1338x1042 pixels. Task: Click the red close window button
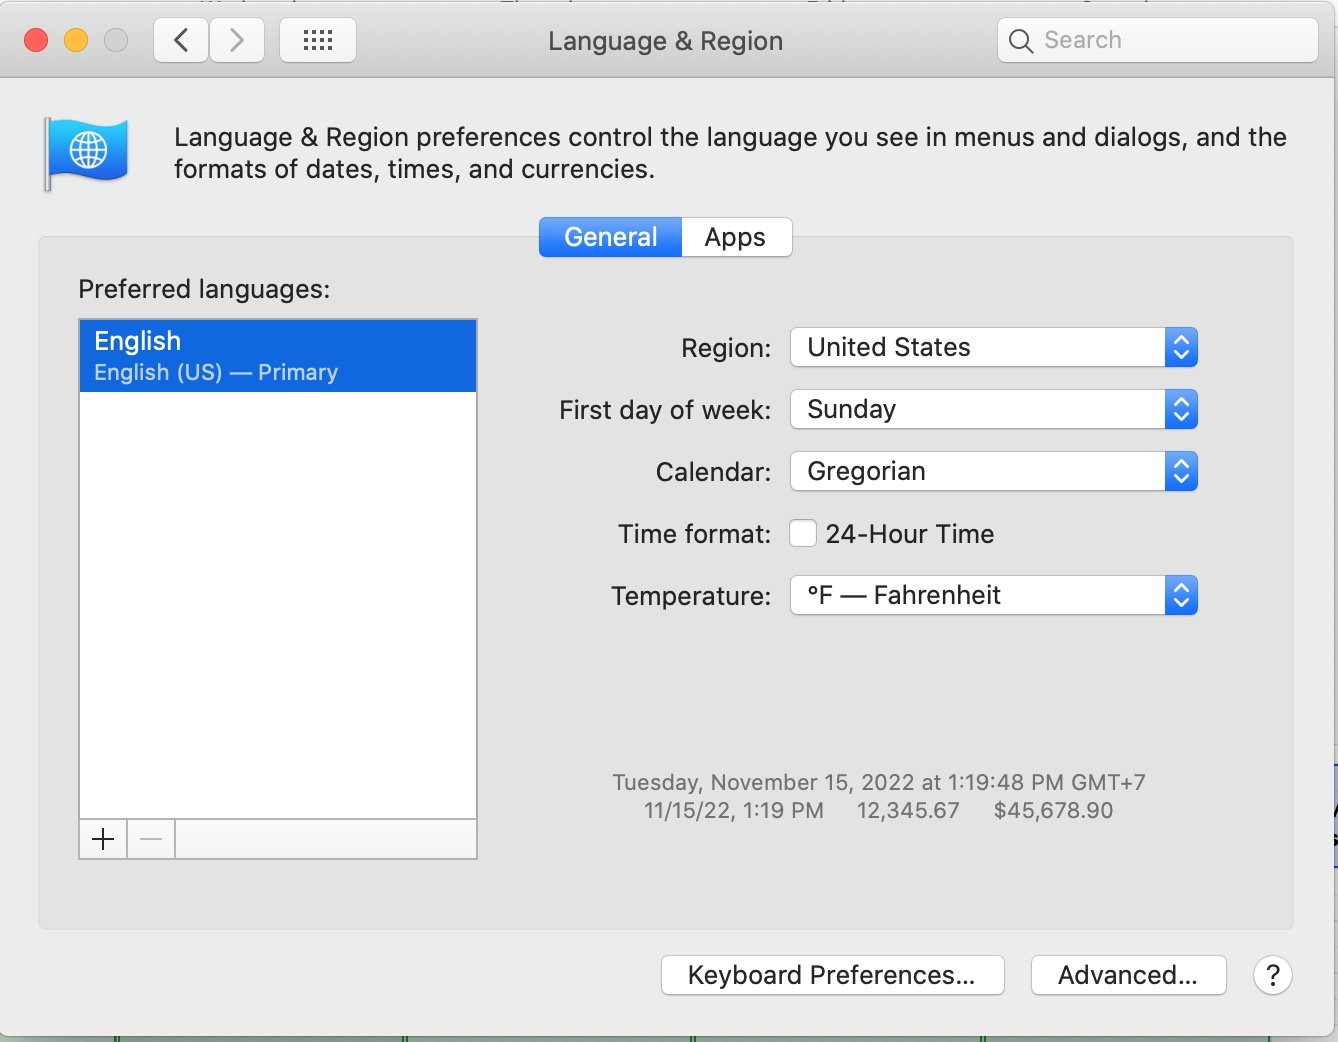coord(36,40)
